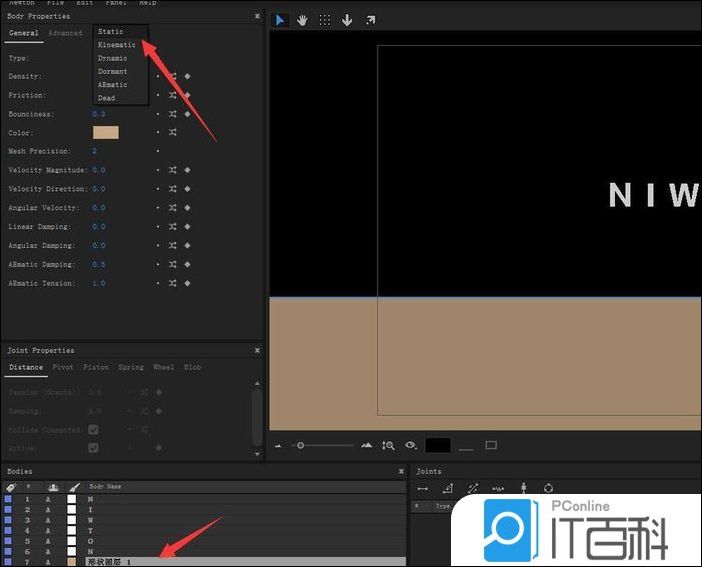The width and height of the screenshot is (702, 567).
Task: Click the keyframe diamond beside Bounciness
Action: [x=187, y=114]
